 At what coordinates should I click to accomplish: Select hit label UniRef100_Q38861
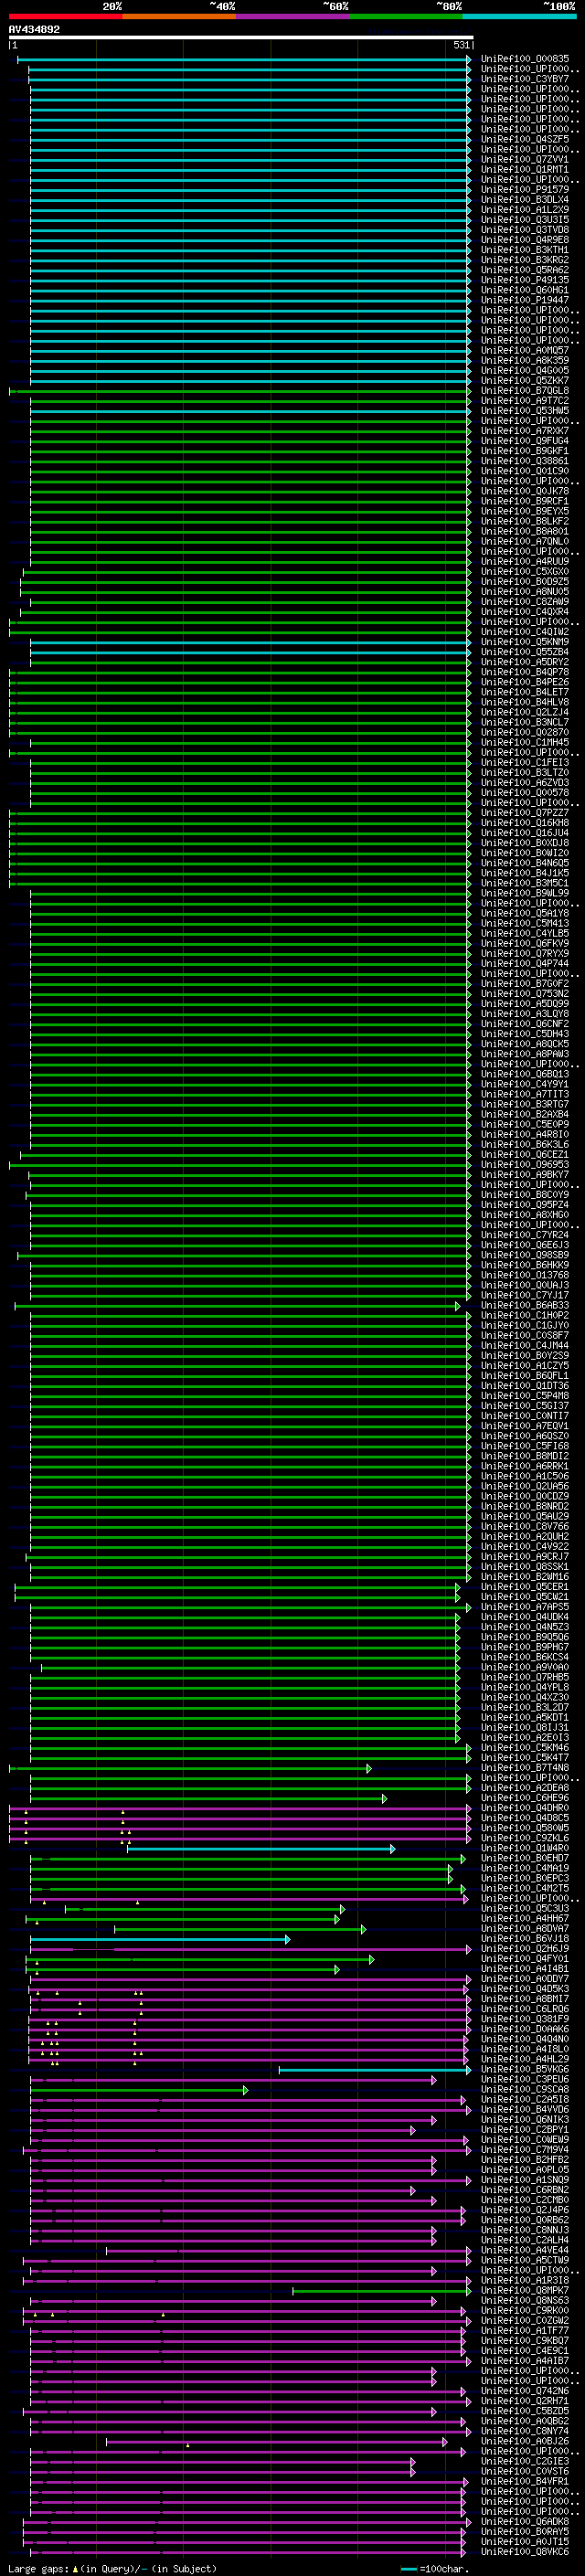(524, 461)
